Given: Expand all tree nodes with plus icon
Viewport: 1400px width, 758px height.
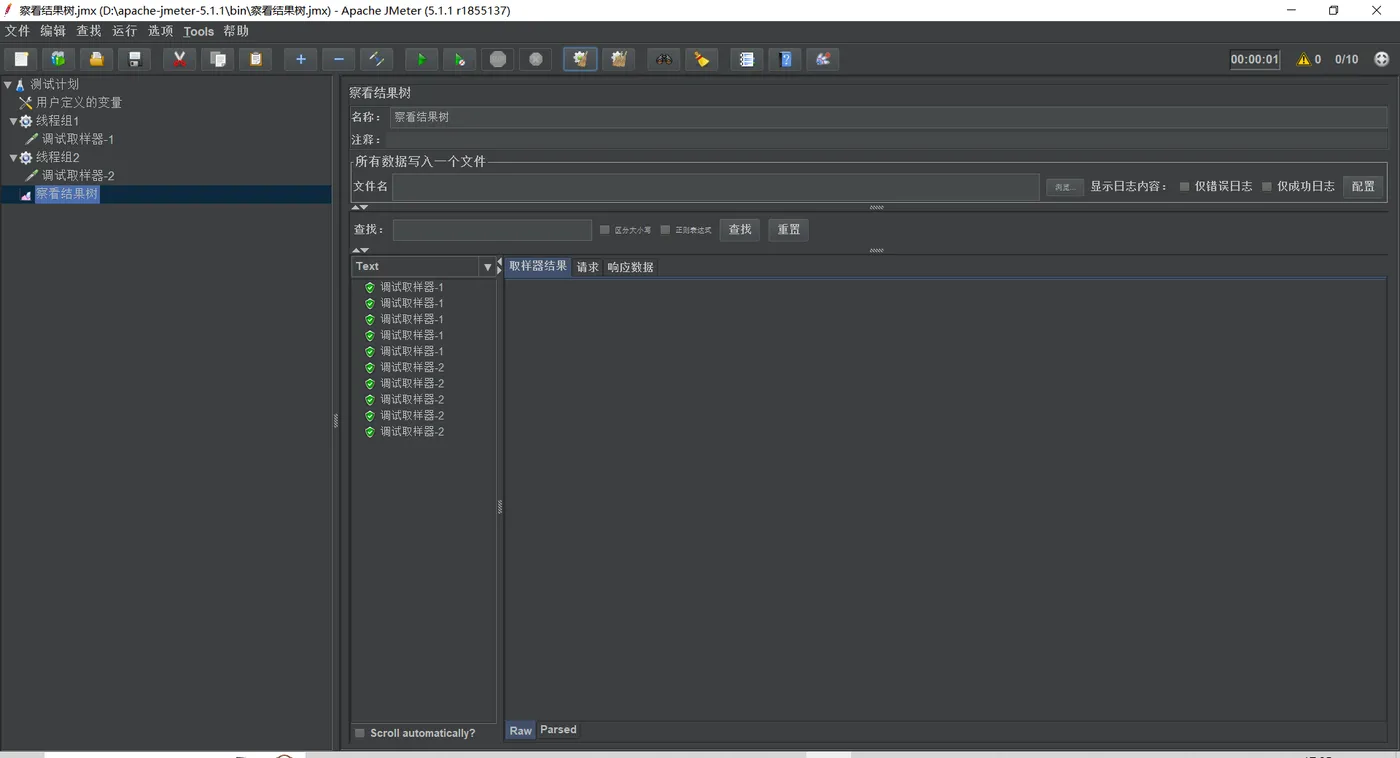Looking at the screenshot, I should coord(301,59).
